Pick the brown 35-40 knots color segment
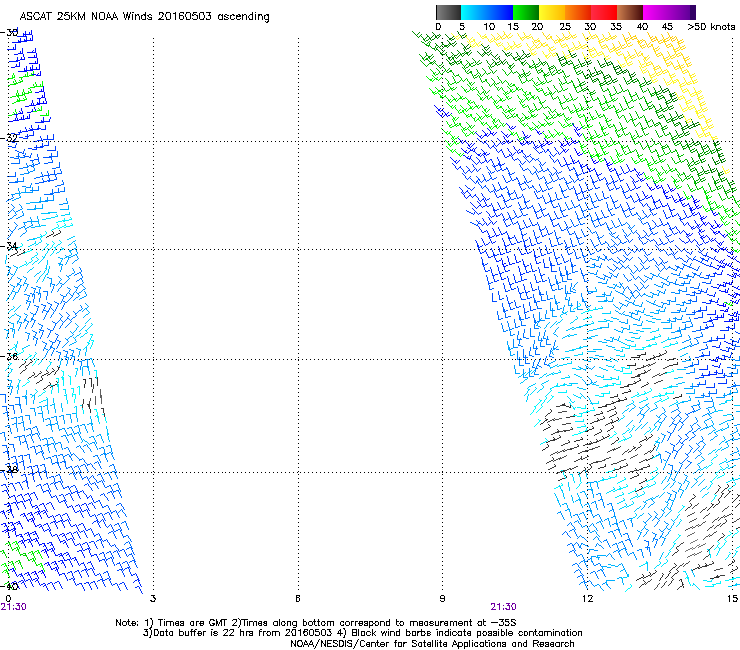This screenshot has width=740, height=650. click(x=630, y=12)
